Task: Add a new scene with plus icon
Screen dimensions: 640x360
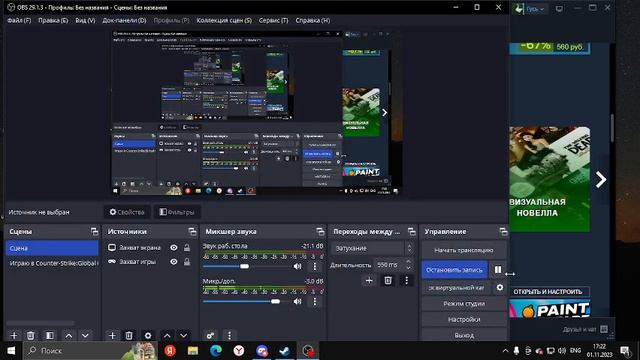Action: [x=14, y=336]
